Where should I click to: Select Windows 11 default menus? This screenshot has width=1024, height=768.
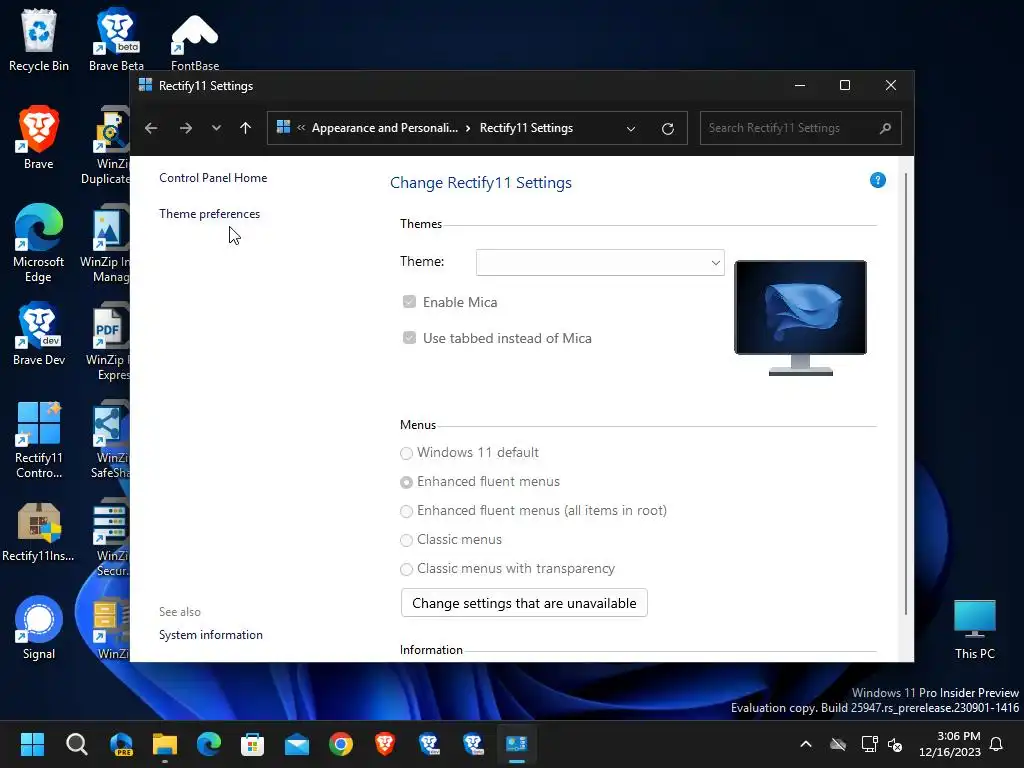click(x=406, y=453)
